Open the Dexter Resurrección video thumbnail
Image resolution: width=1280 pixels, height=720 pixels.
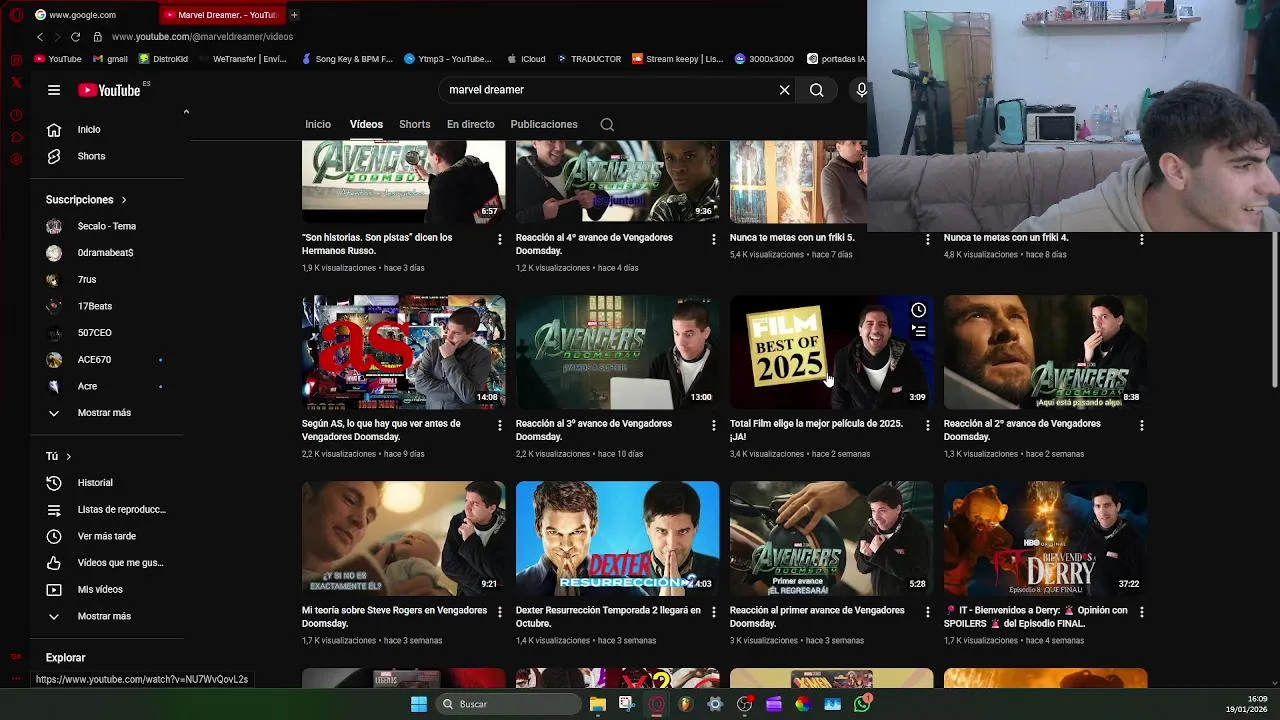coord(617,539)
